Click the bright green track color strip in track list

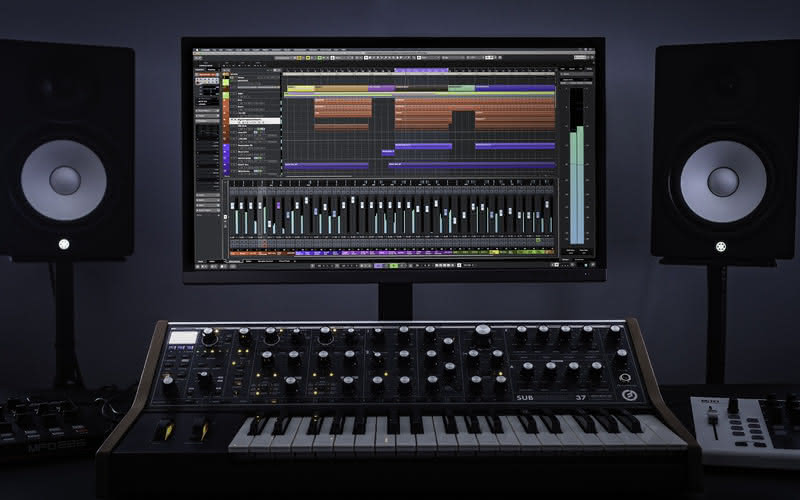226,82
